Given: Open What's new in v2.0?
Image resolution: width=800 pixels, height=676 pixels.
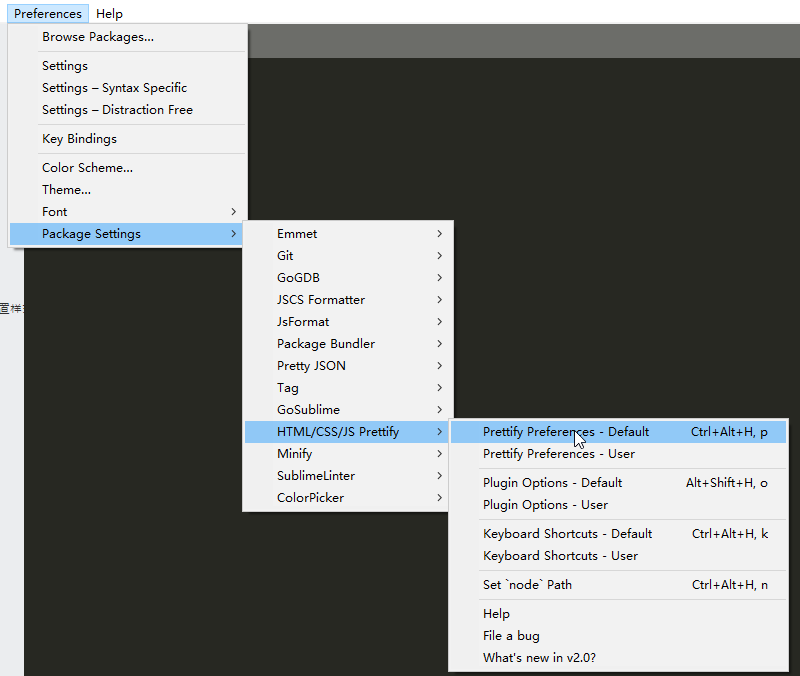Looking at the screenshot, I should click(539, 658).
